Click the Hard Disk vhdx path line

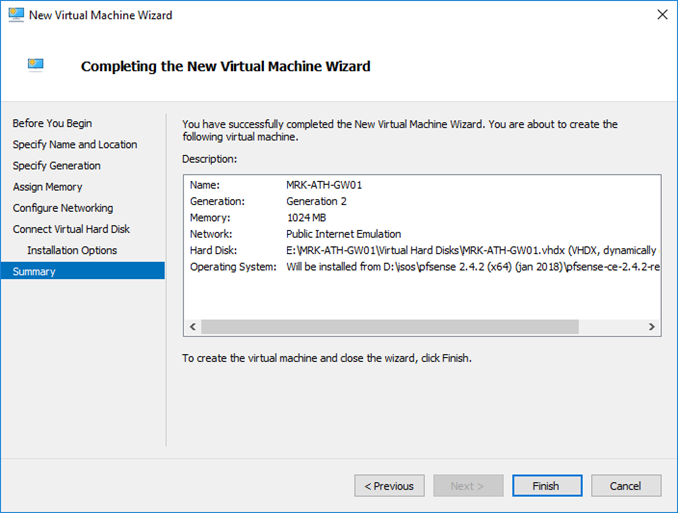pyautogui.click(x=471, y=250)
